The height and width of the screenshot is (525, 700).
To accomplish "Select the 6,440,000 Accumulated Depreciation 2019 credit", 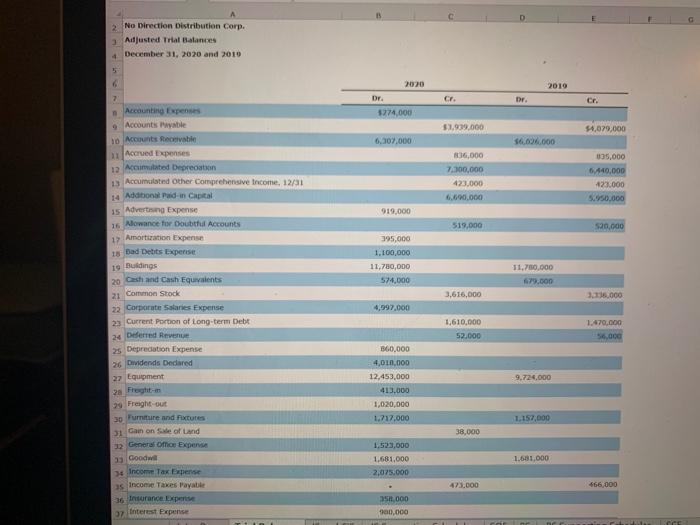I will click(607, 170).
